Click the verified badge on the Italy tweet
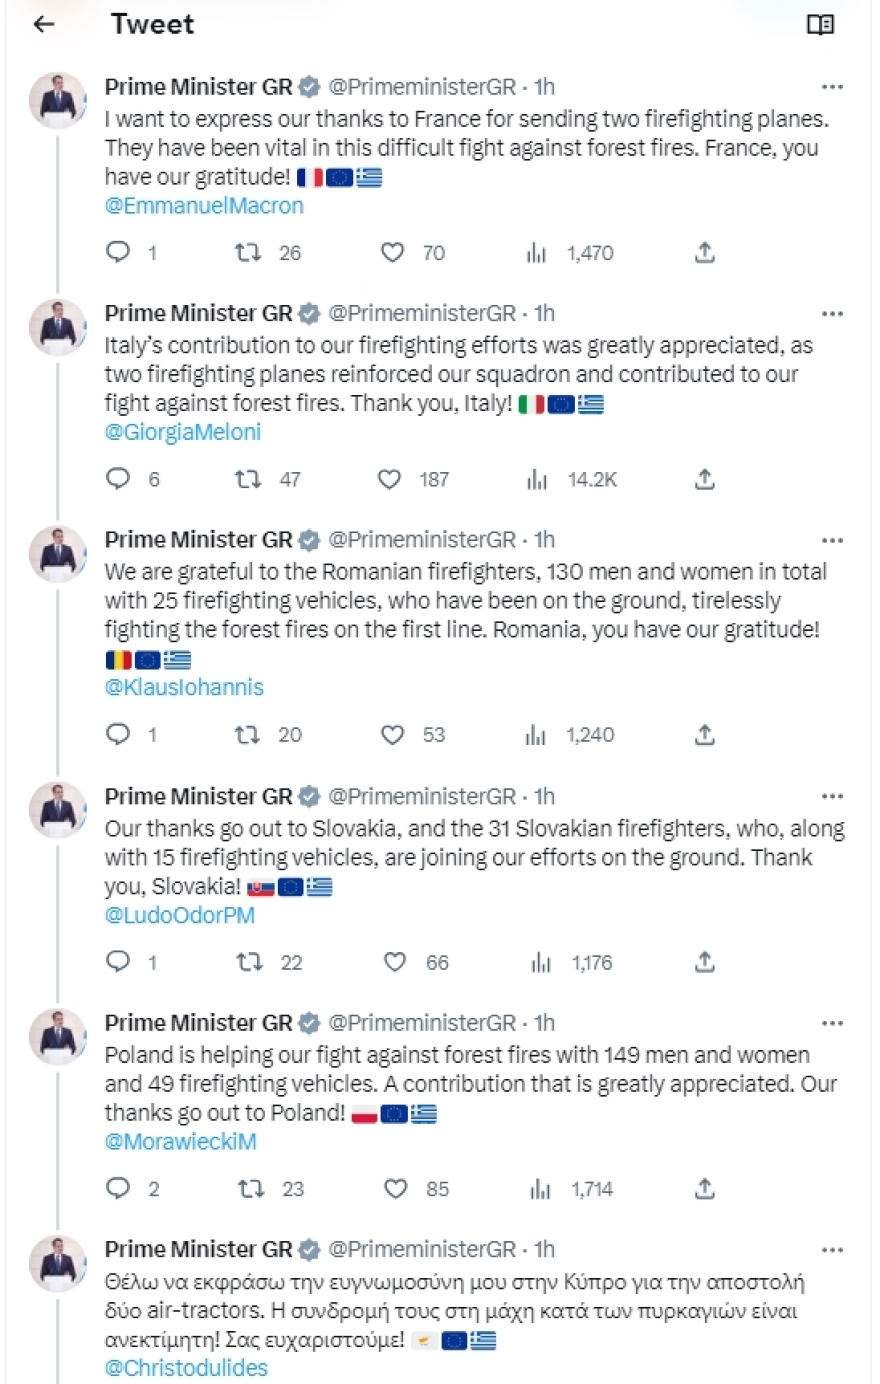The height and width of the screenshot is (1384, 880). [x=307, y=313]
